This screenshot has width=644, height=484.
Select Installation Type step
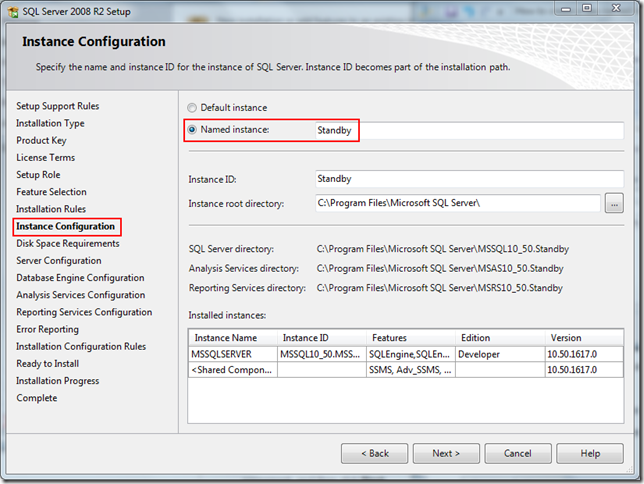[x=50, y=123]
